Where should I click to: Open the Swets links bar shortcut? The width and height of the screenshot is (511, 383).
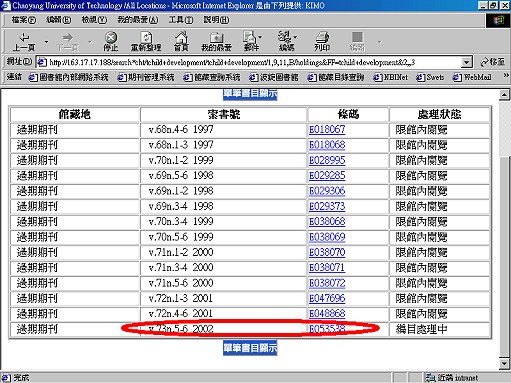click(x=430, y=77)
